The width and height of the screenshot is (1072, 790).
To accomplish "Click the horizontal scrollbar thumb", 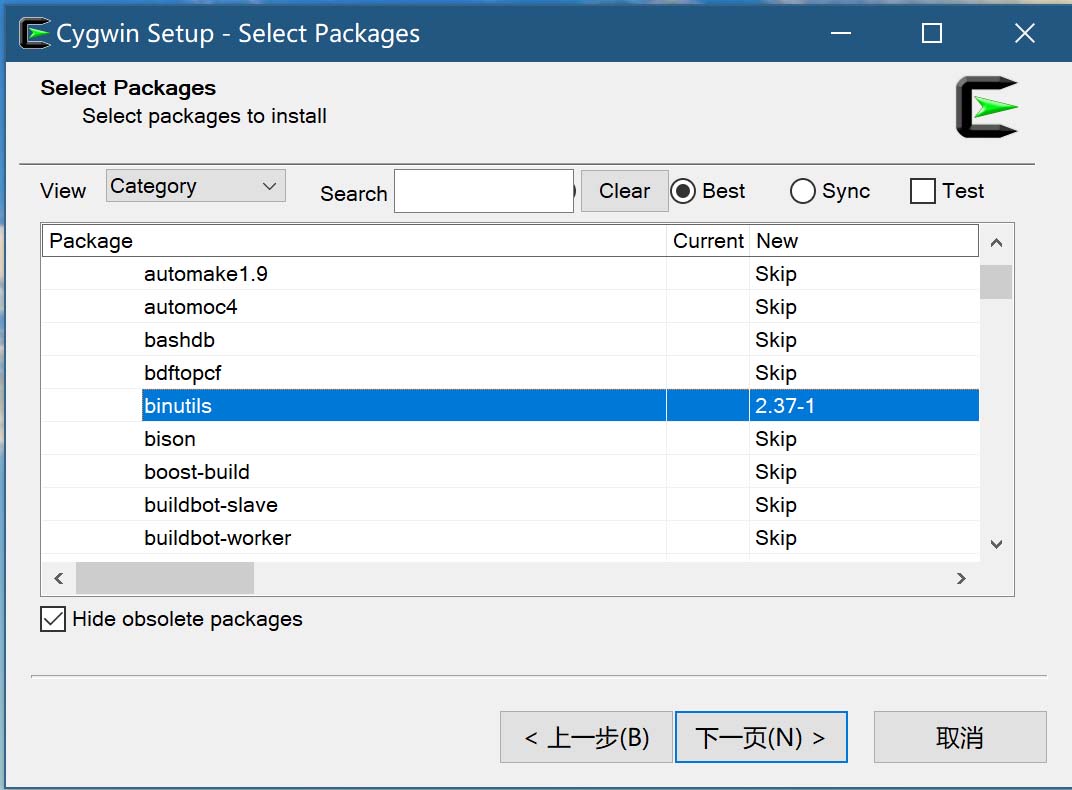I will (165, 578).
